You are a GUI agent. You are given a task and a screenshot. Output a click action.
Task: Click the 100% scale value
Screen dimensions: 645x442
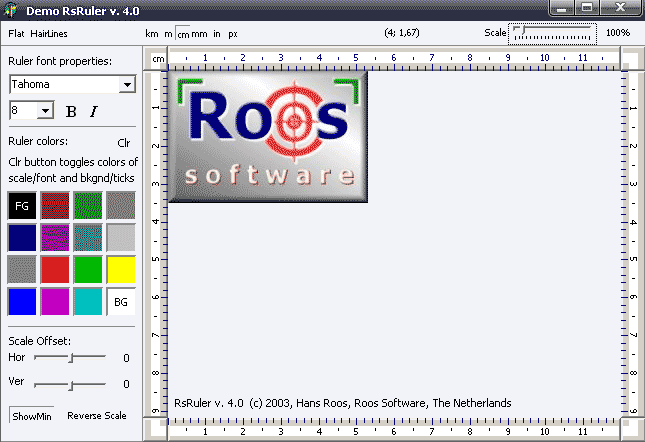pyautogui.click(x=618, y=32)
